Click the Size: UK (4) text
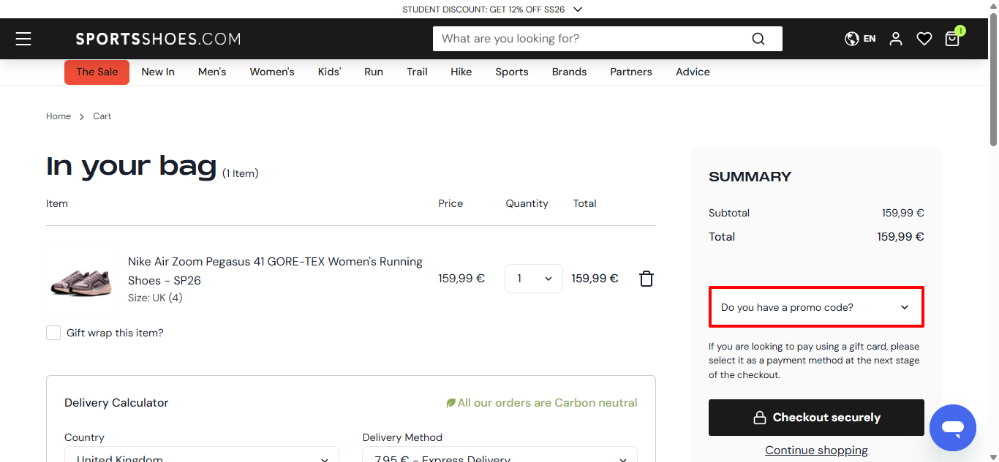Image resolution: width=999 pixels, height=462 pixels. (x=155, y=298)
